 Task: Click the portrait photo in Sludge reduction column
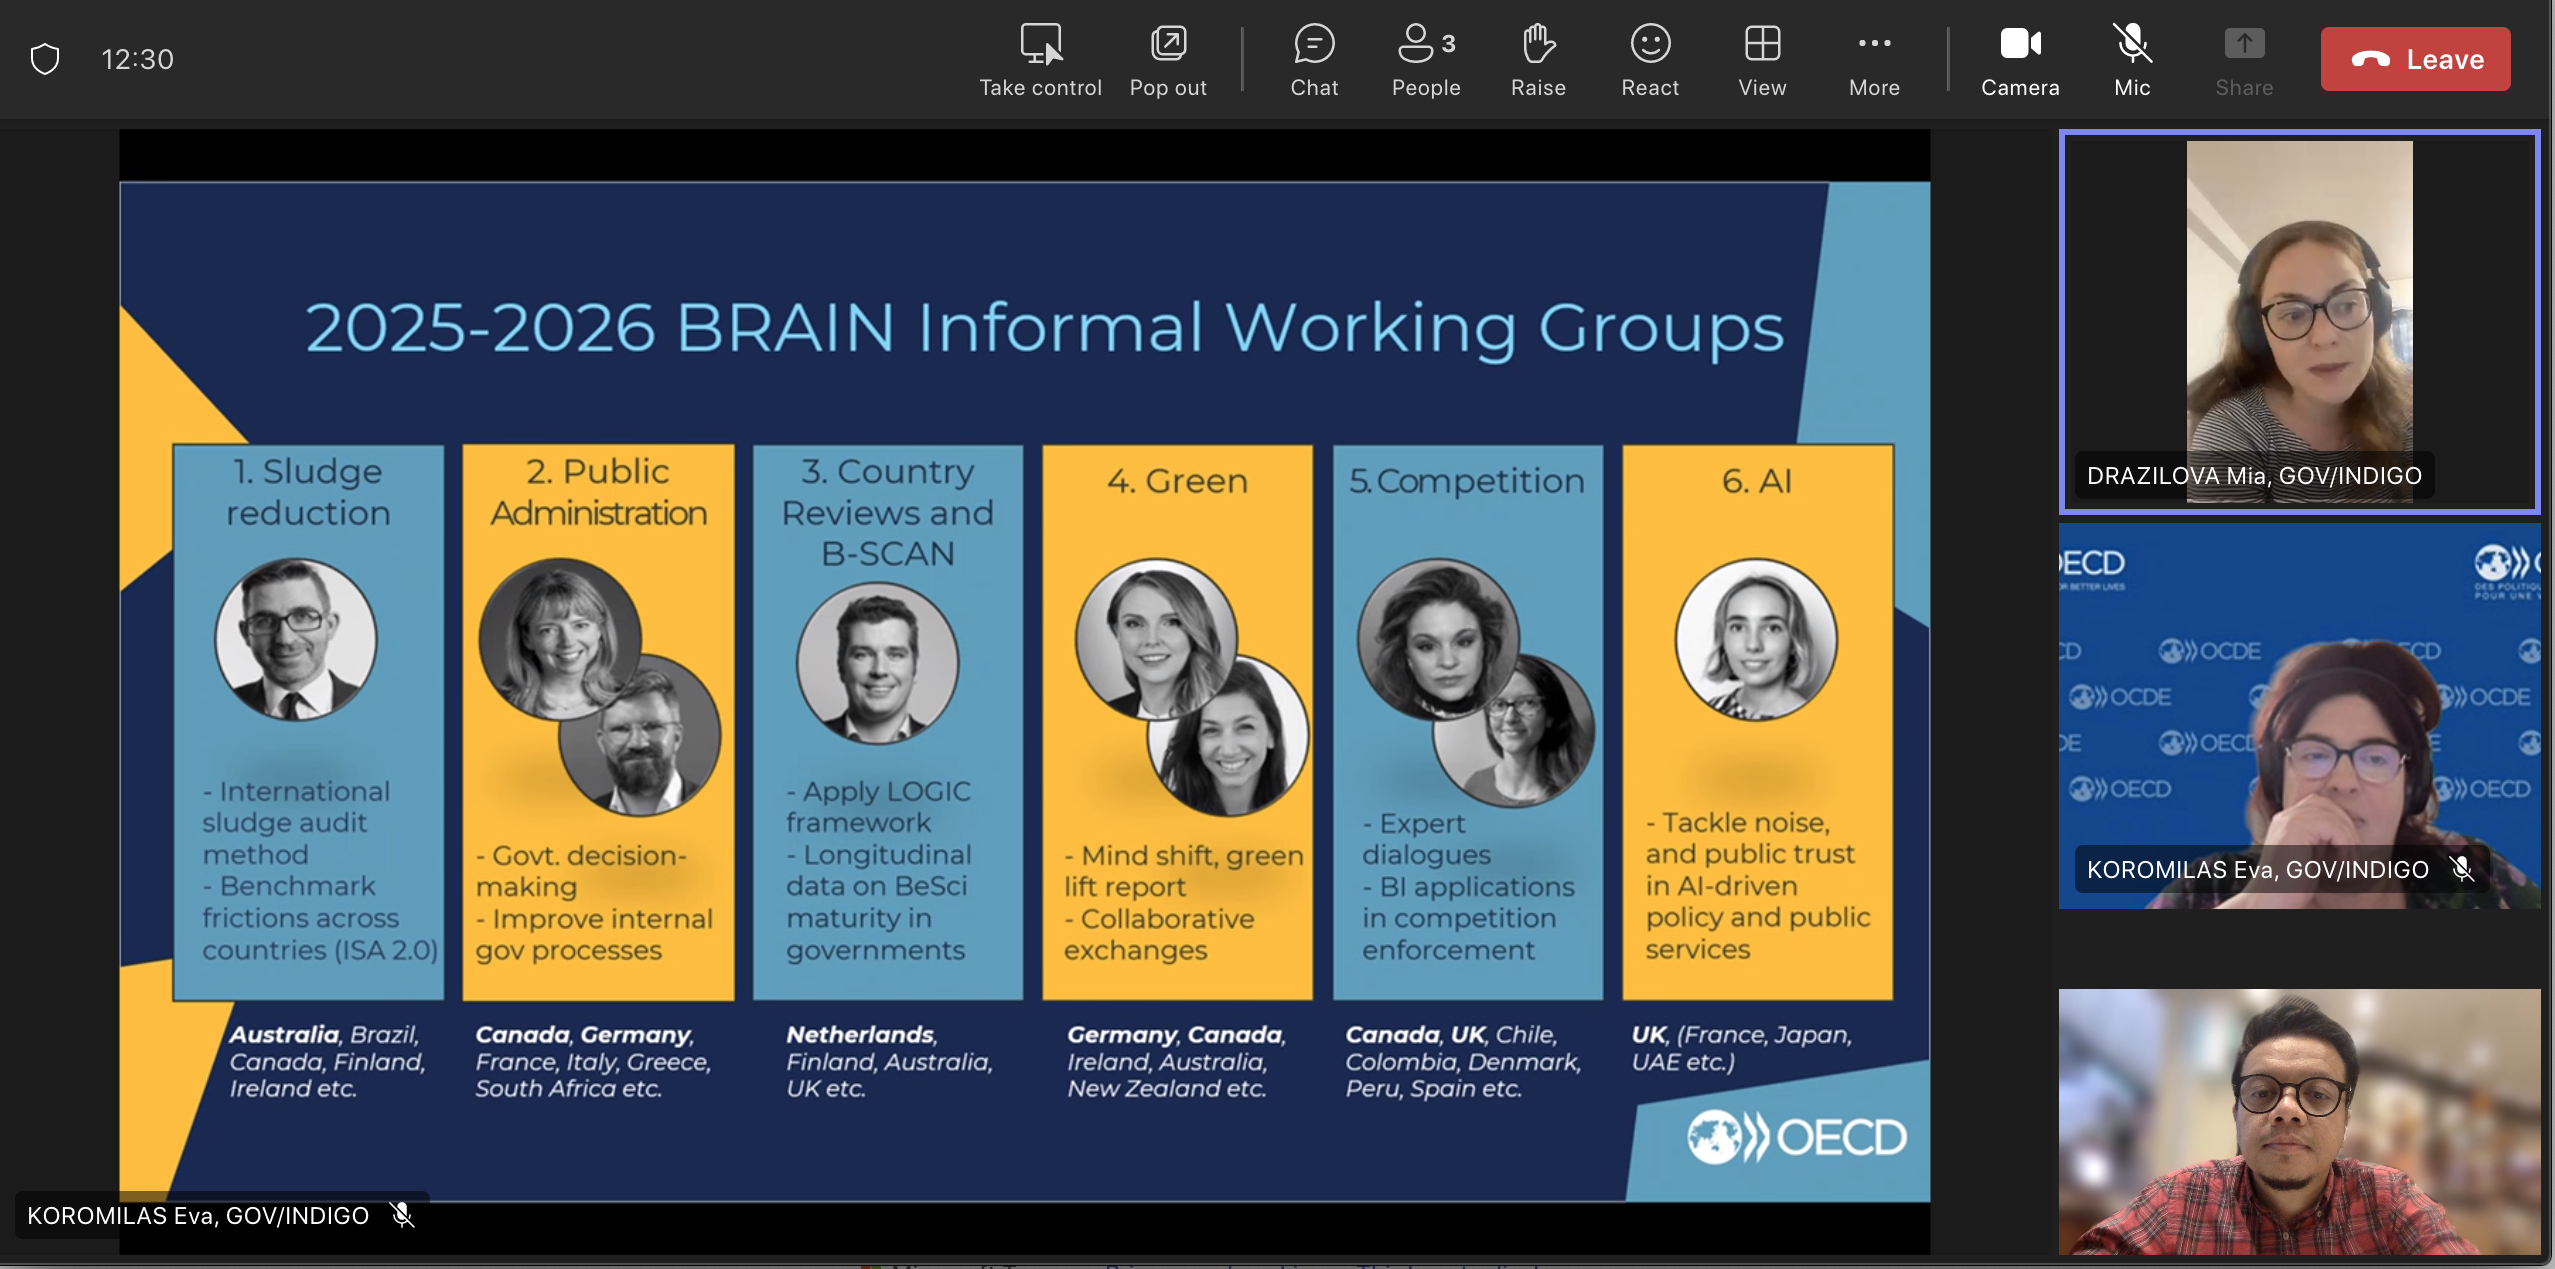[x=296, y=638]
